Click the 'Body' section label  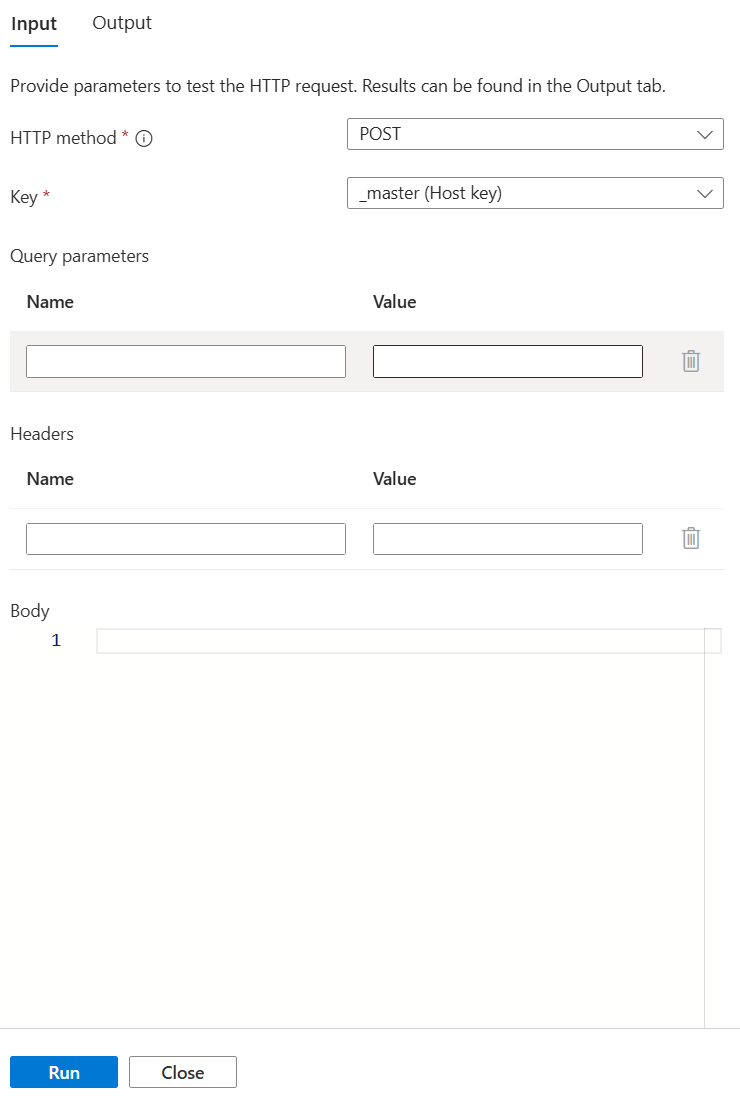30,611
